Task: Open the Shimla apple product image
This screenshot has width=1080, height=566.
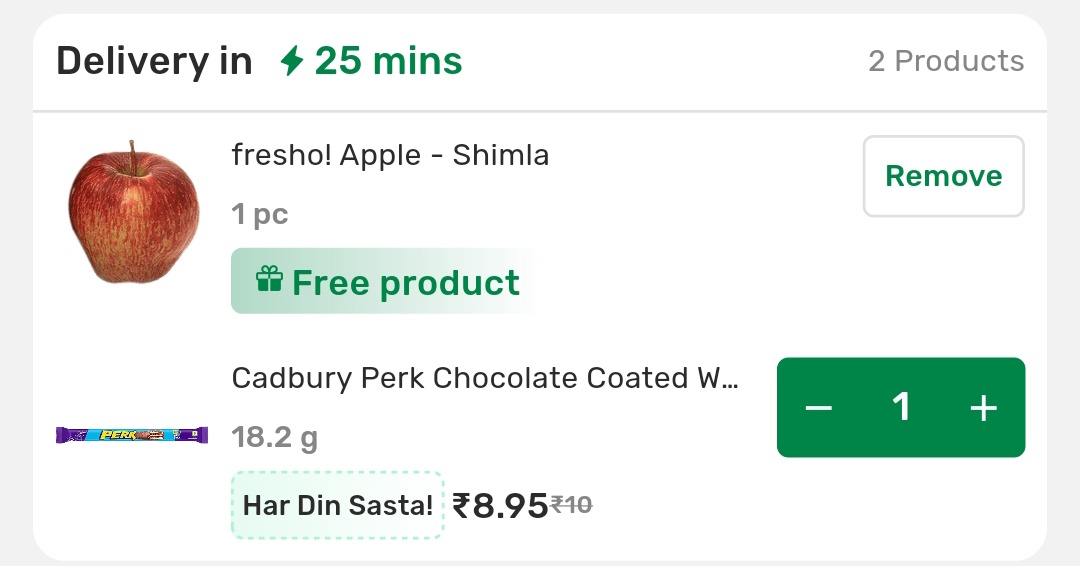Action: pyautogui.click(x=133, y=212)
